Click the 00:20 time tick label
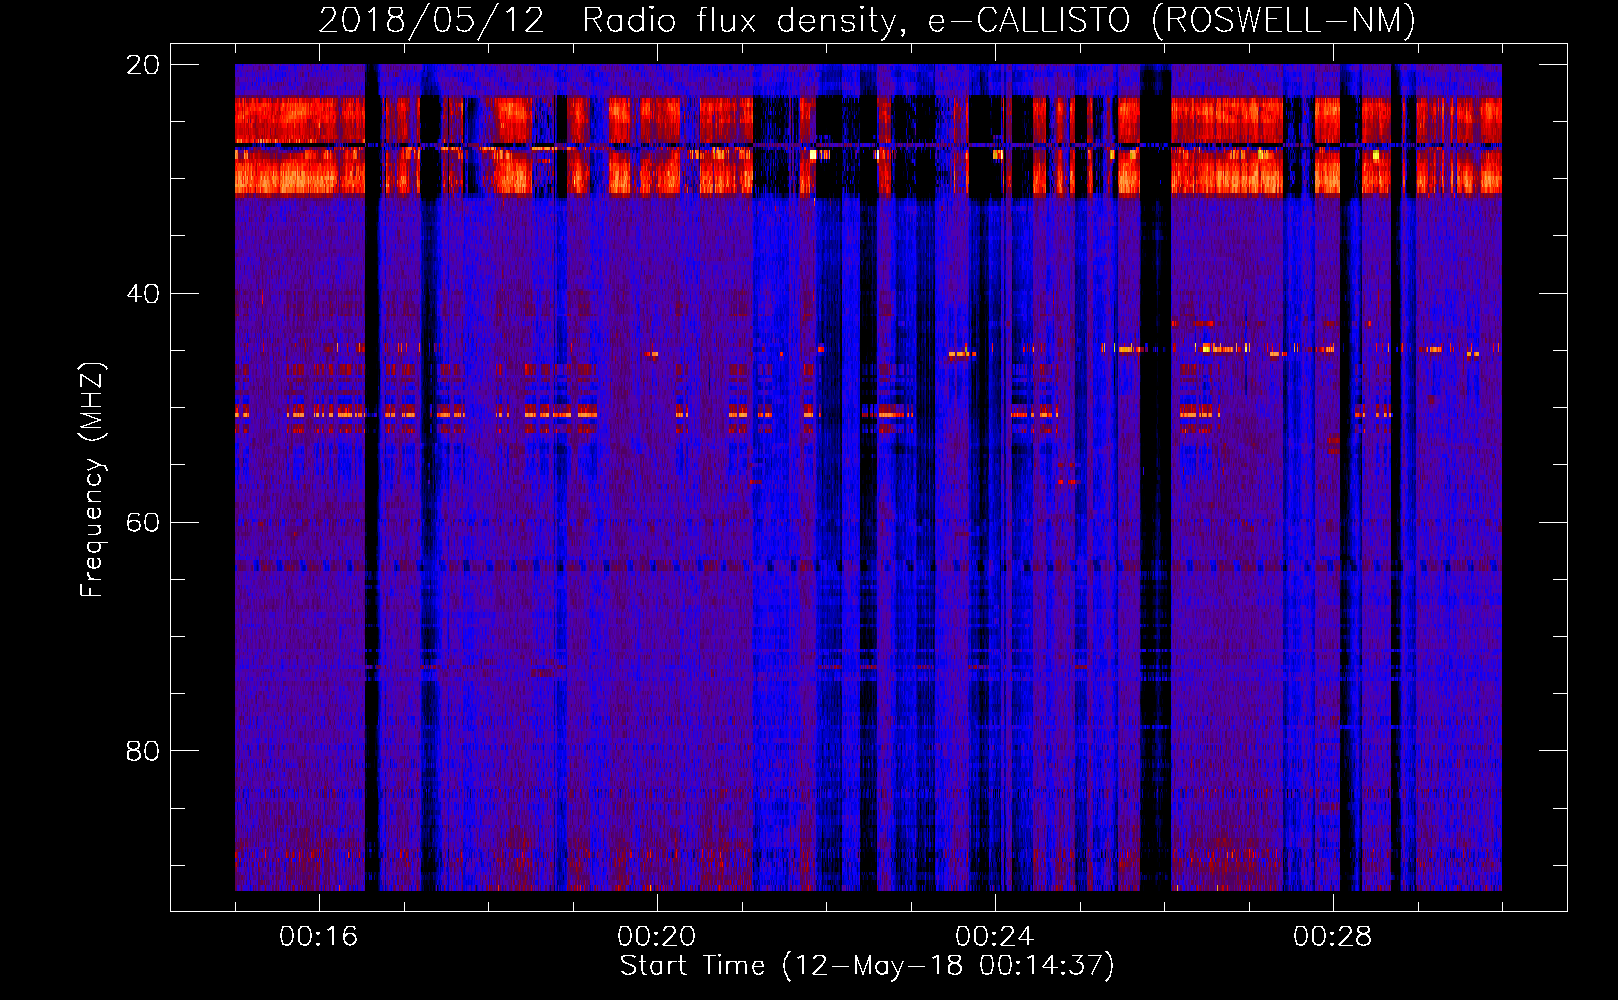This screenshot has height=1000, width=1618. pyautogui.click(x=656, y=937)
